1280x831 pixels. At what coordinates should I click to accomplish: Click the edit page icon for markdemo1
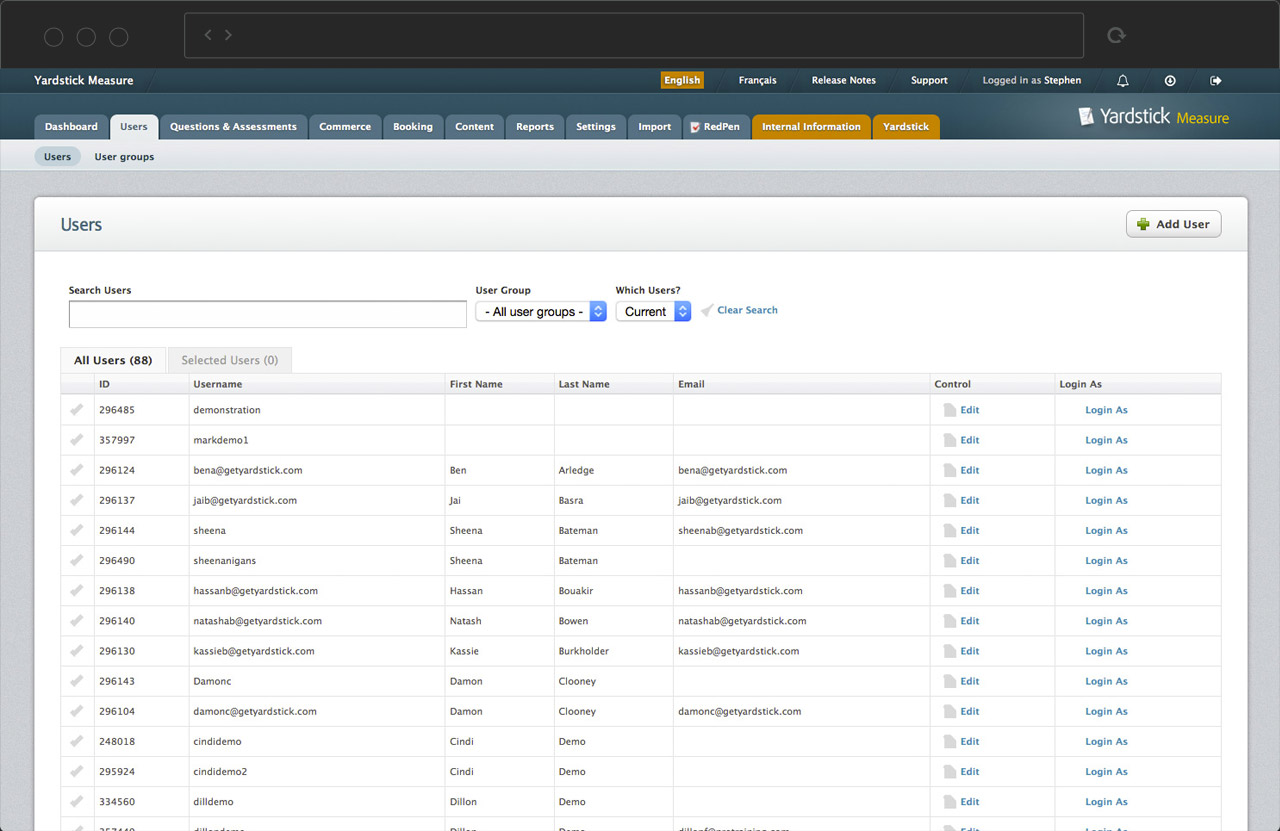[949, 440]
